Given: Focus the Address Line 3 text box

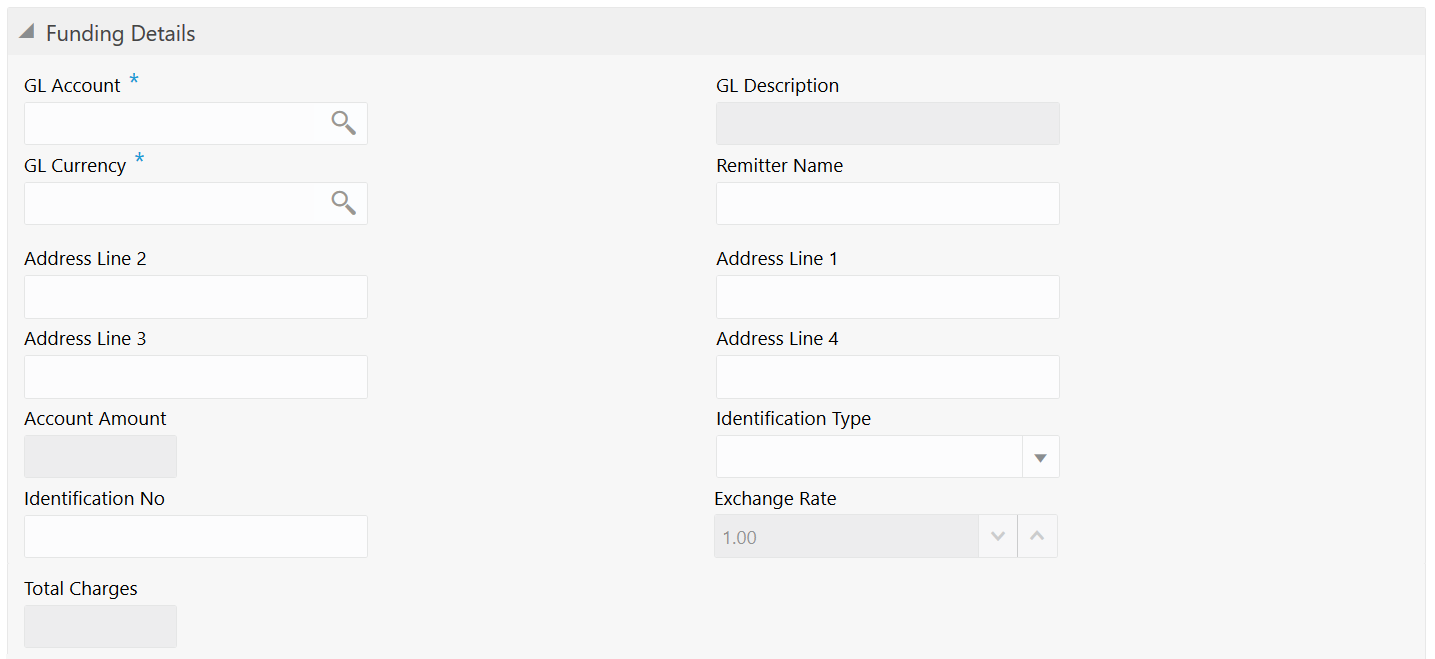Looking at the screenshot, I should (x=195, y=377).
